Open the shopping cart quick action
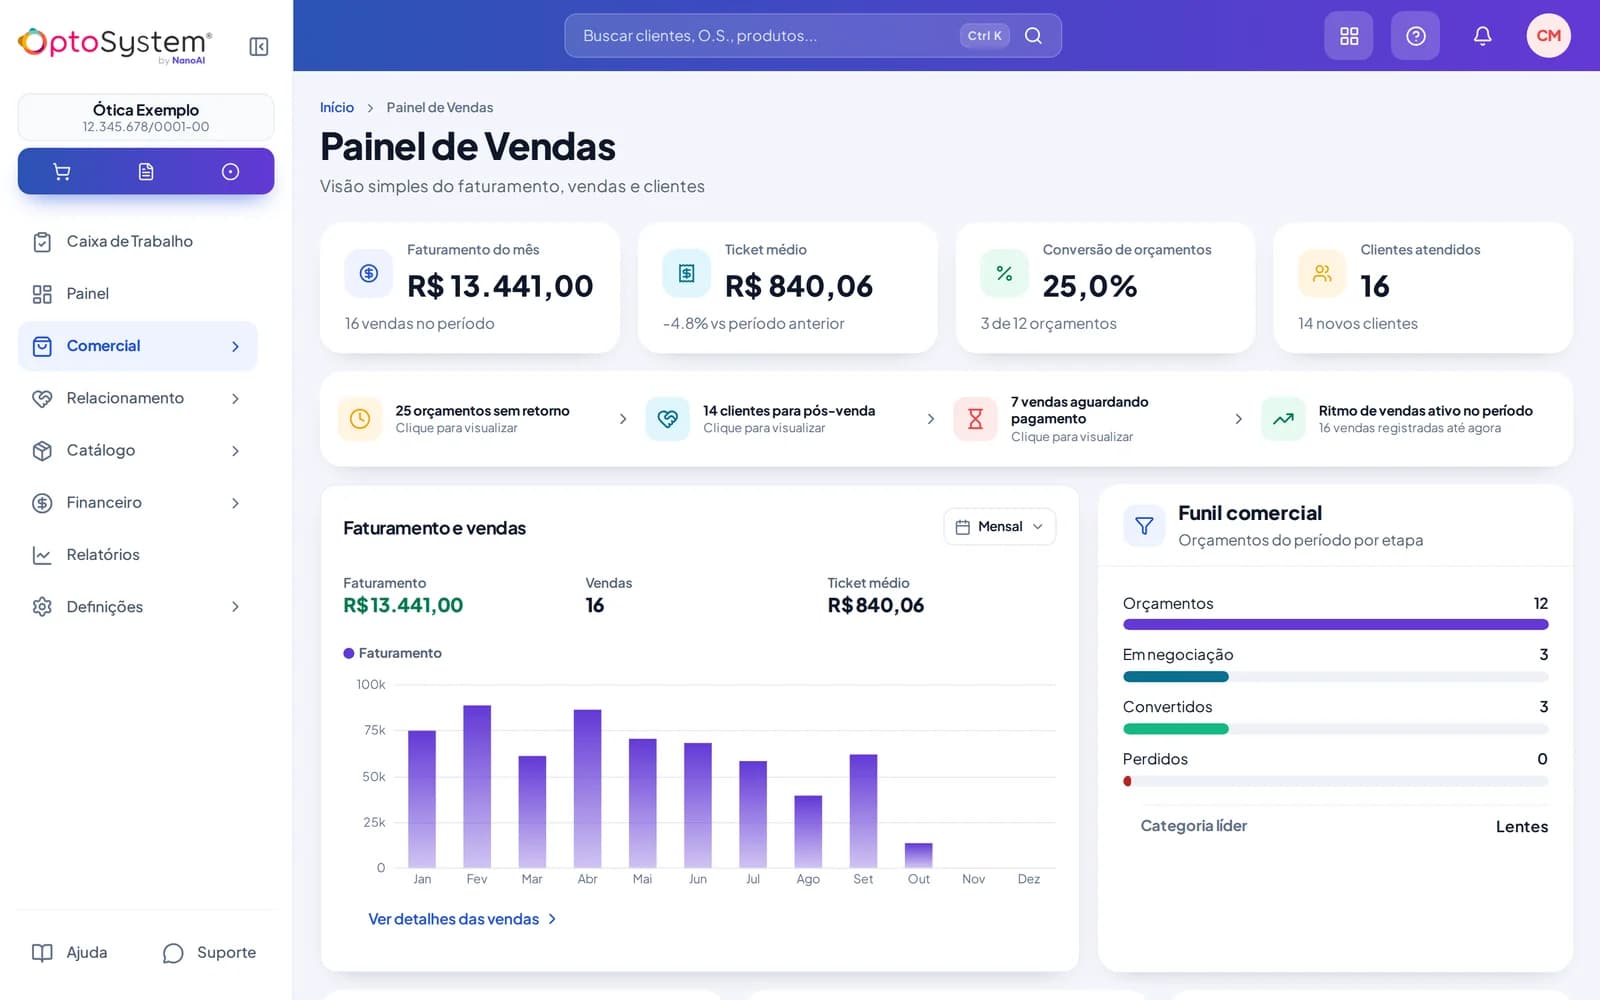The image size is (1600, 1000). 61,172
